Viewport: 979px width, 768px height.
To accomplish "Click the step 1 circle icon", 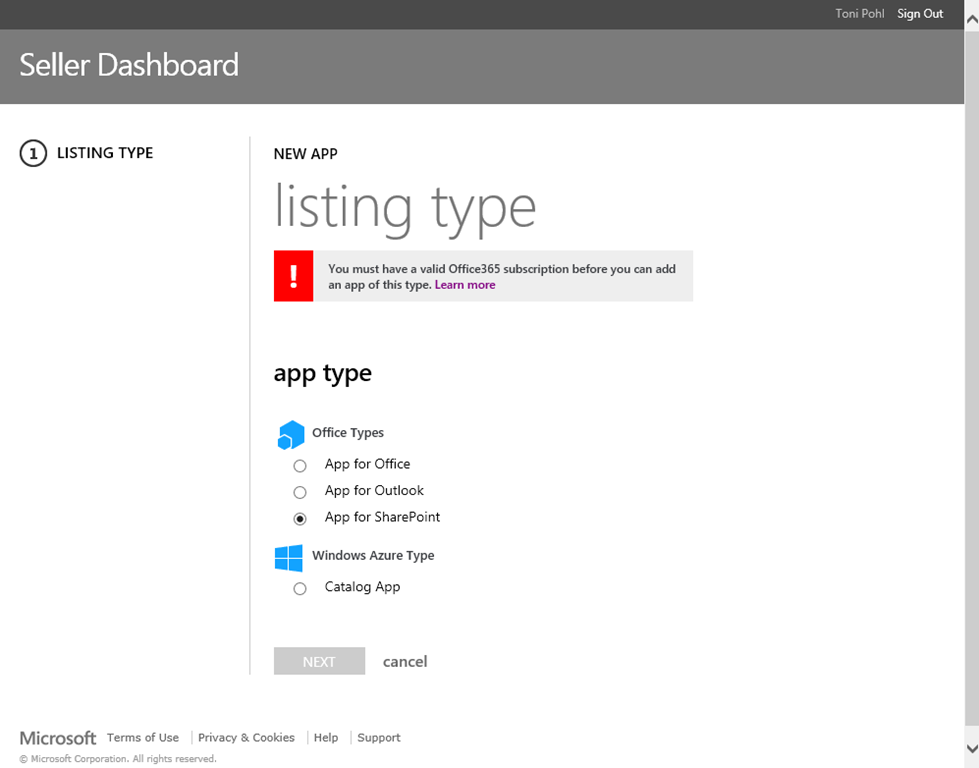I will coord(33,153).
